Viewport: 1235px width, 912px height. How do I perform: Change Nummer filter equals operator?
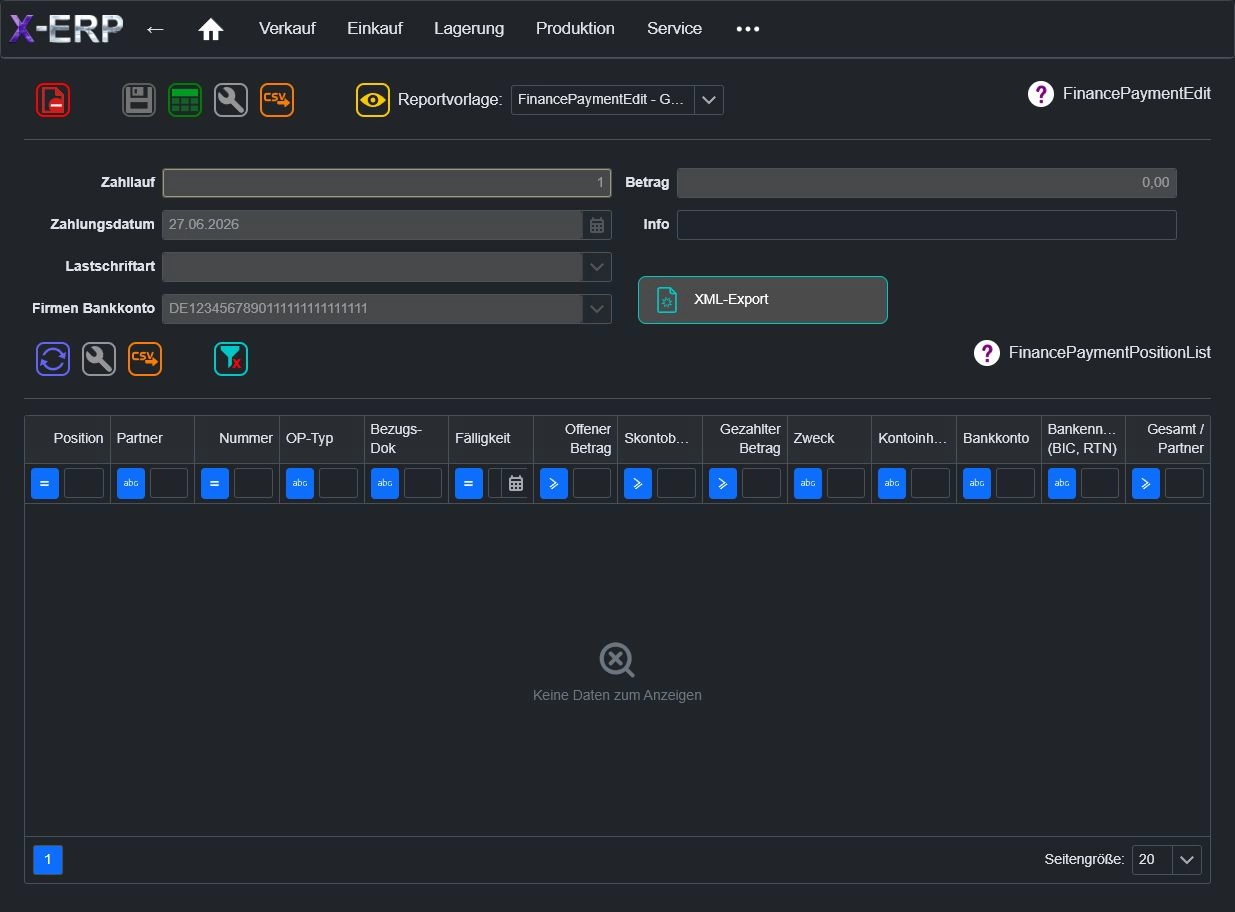click(215, 483)
